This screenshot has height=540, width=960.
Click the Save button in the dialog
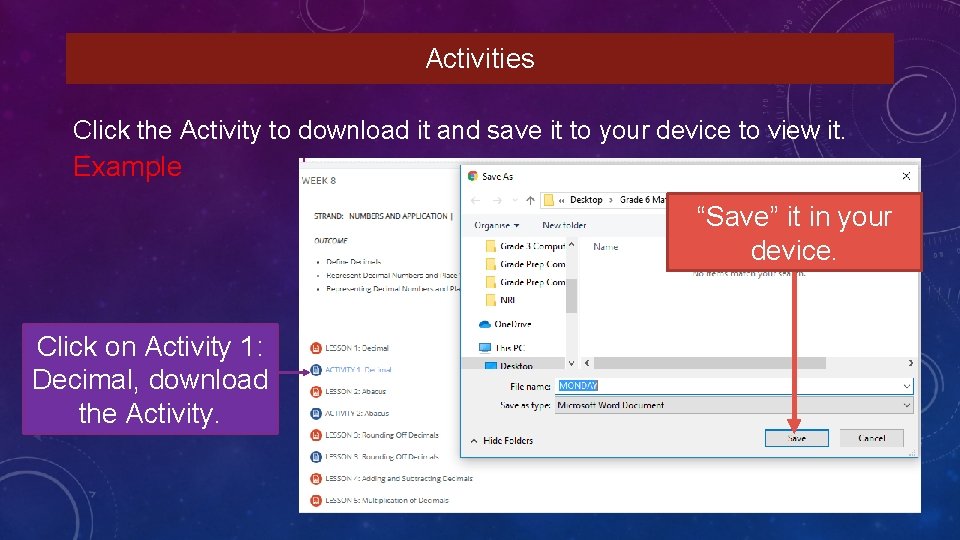[797, 438]
